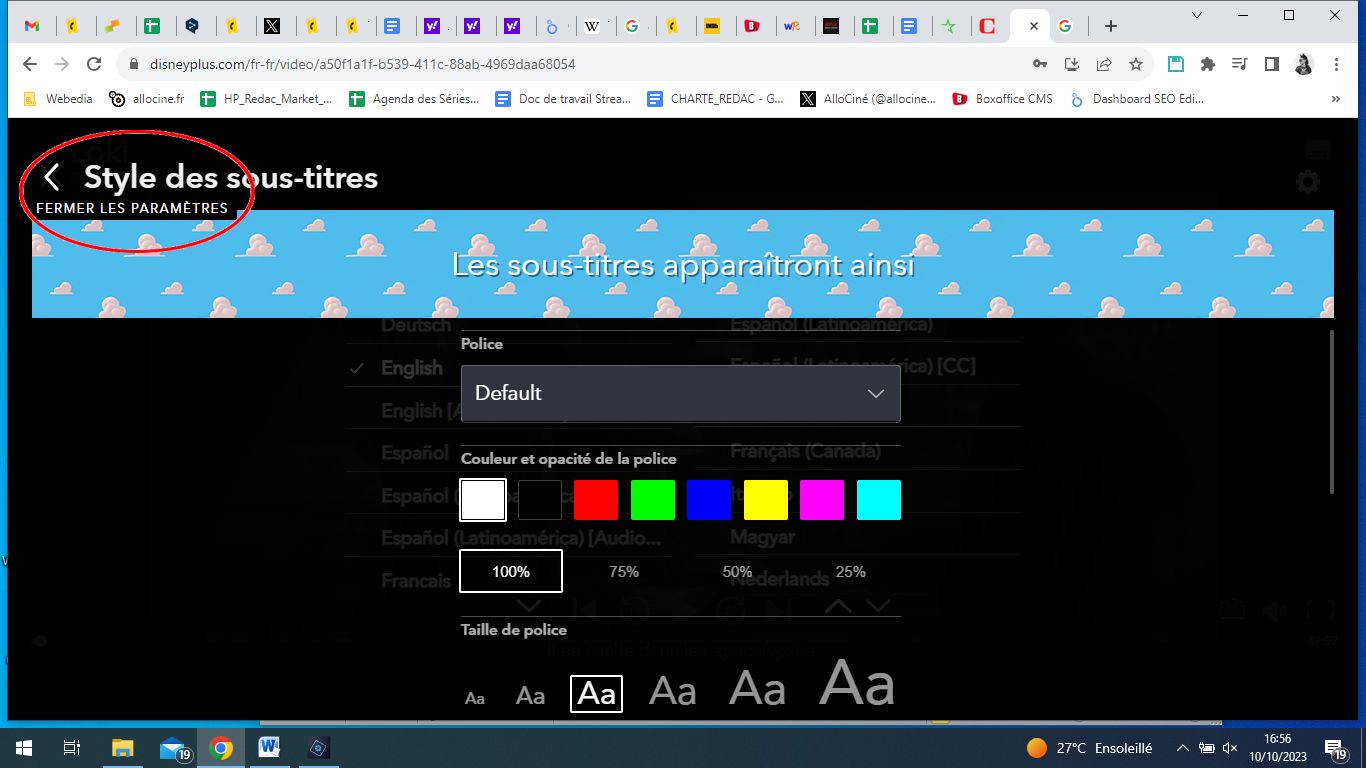Screen dimensions: 1366x768
Task: Set font opacity to 50%
Action: click(x=737, y=571)
